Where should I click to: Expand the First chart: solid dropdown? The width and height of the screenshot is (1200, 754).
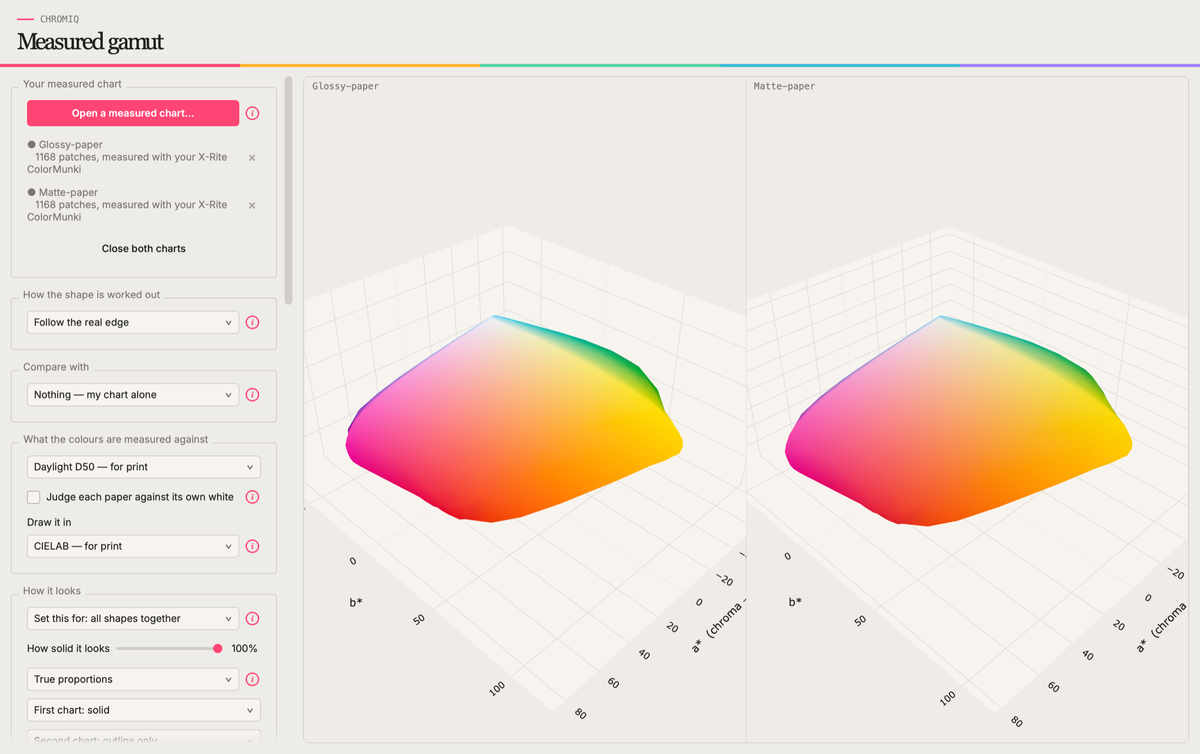(144, 710)
